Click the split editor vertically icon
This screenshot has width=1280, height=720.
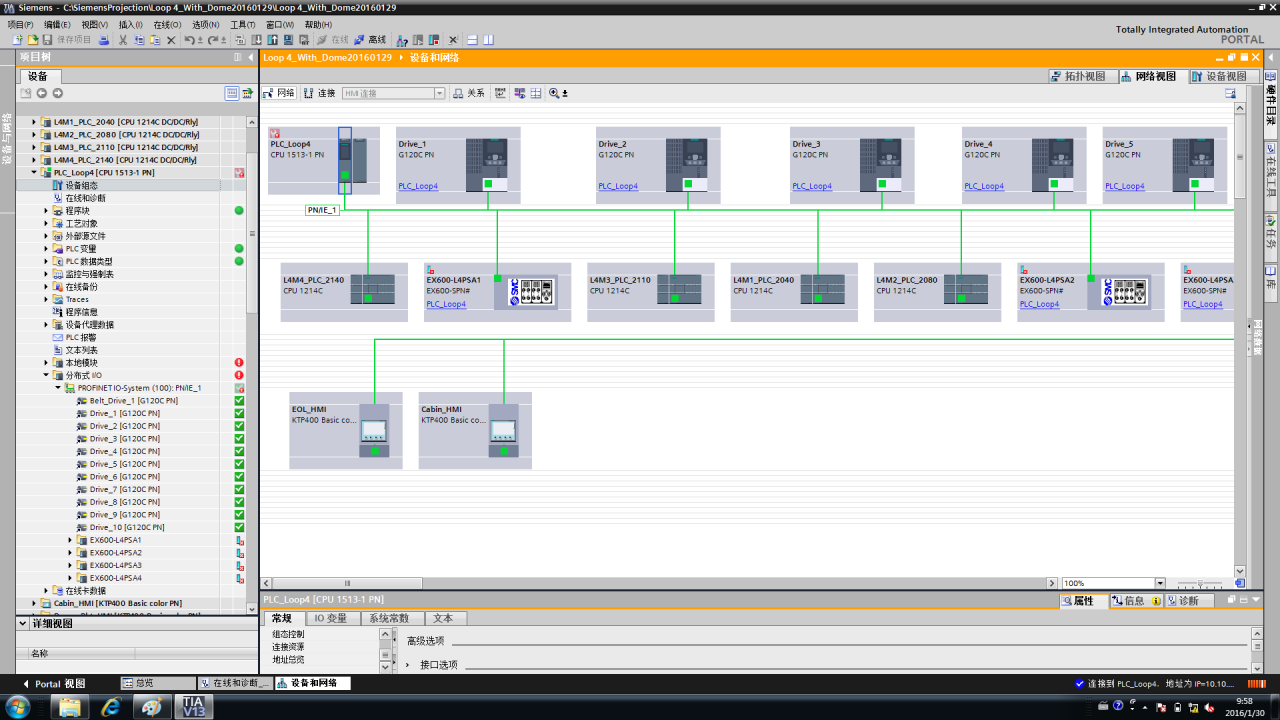[488, 40]
